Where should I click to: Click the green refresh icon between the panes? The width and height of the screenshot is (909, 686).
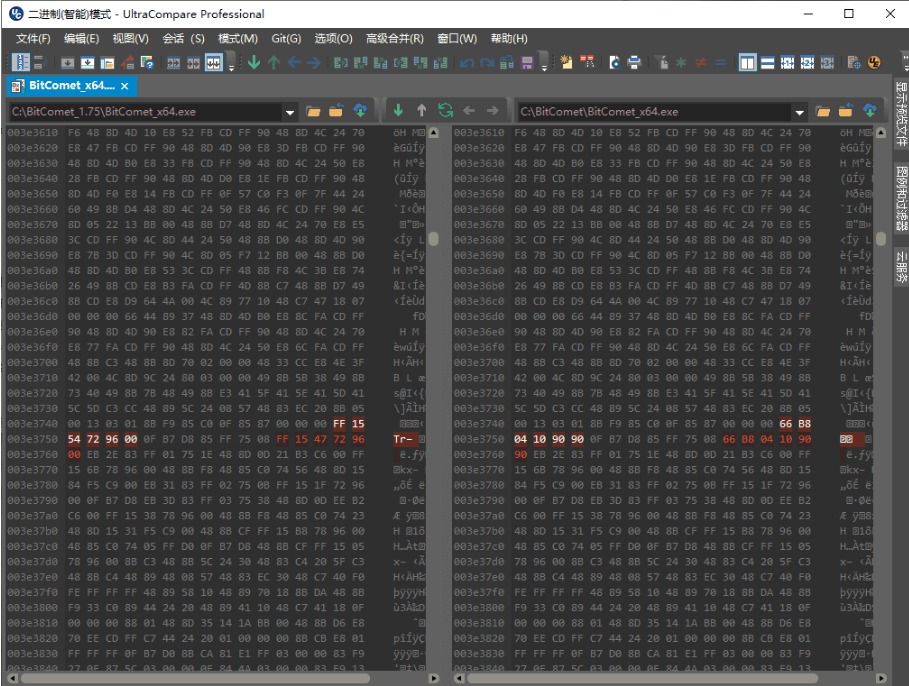click(x=445, y=110)
